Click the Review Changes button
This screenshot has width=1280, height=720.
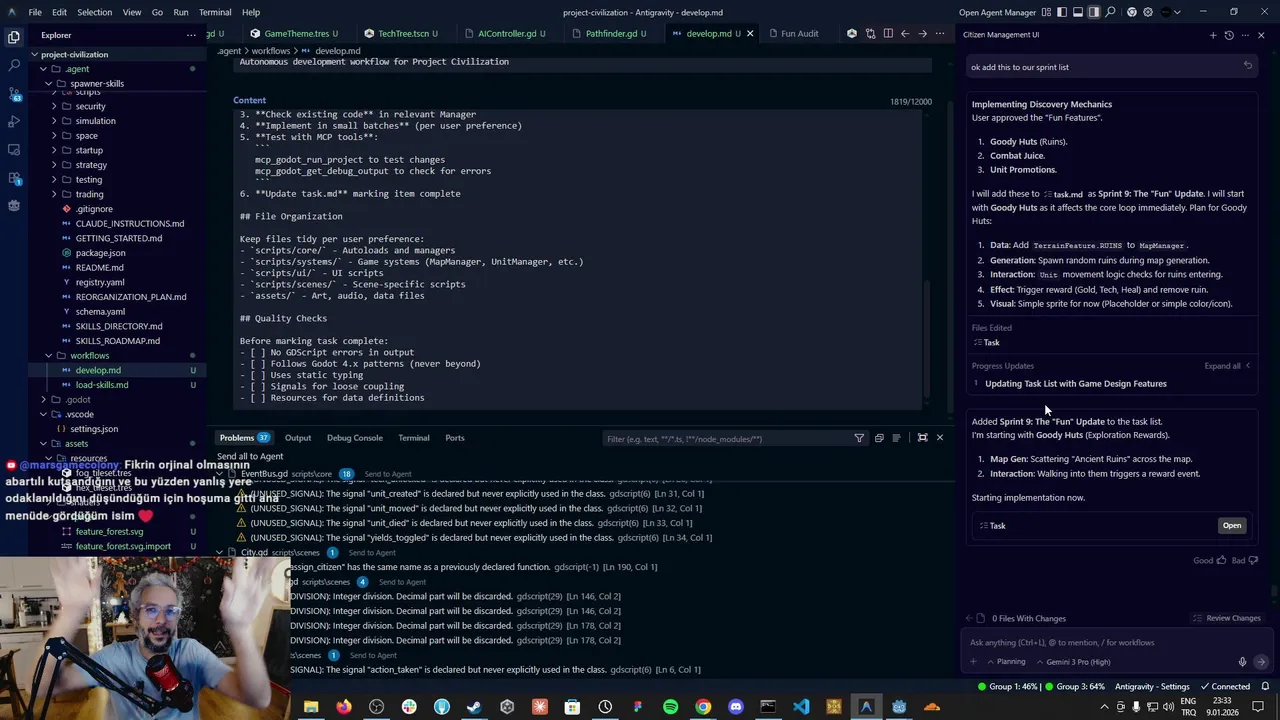coord(1227,618)
